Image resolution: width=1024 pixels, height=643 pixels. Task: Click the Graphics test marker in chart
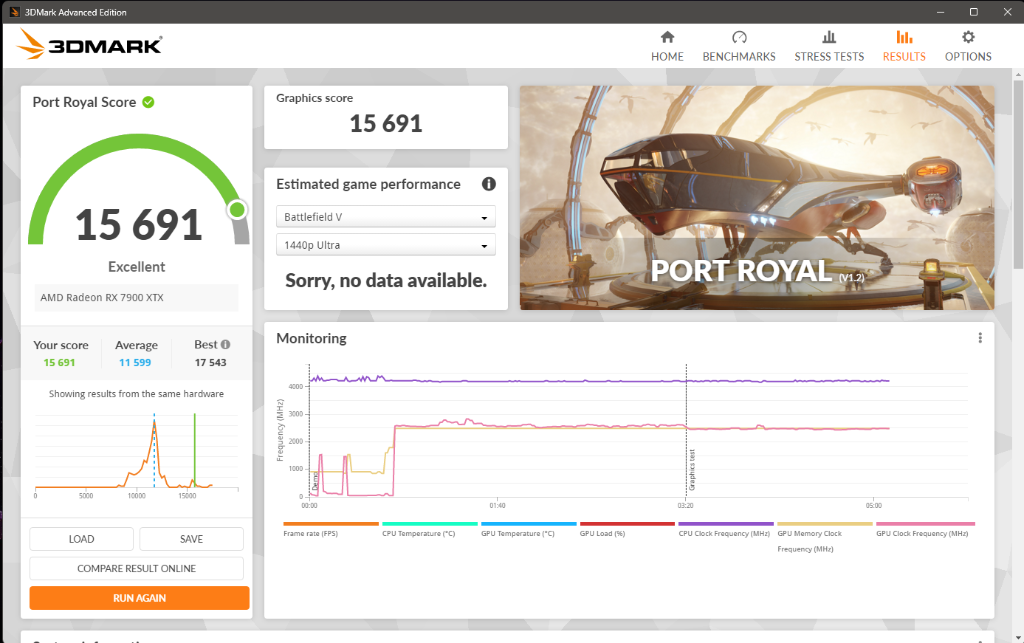tap(692, 470)
